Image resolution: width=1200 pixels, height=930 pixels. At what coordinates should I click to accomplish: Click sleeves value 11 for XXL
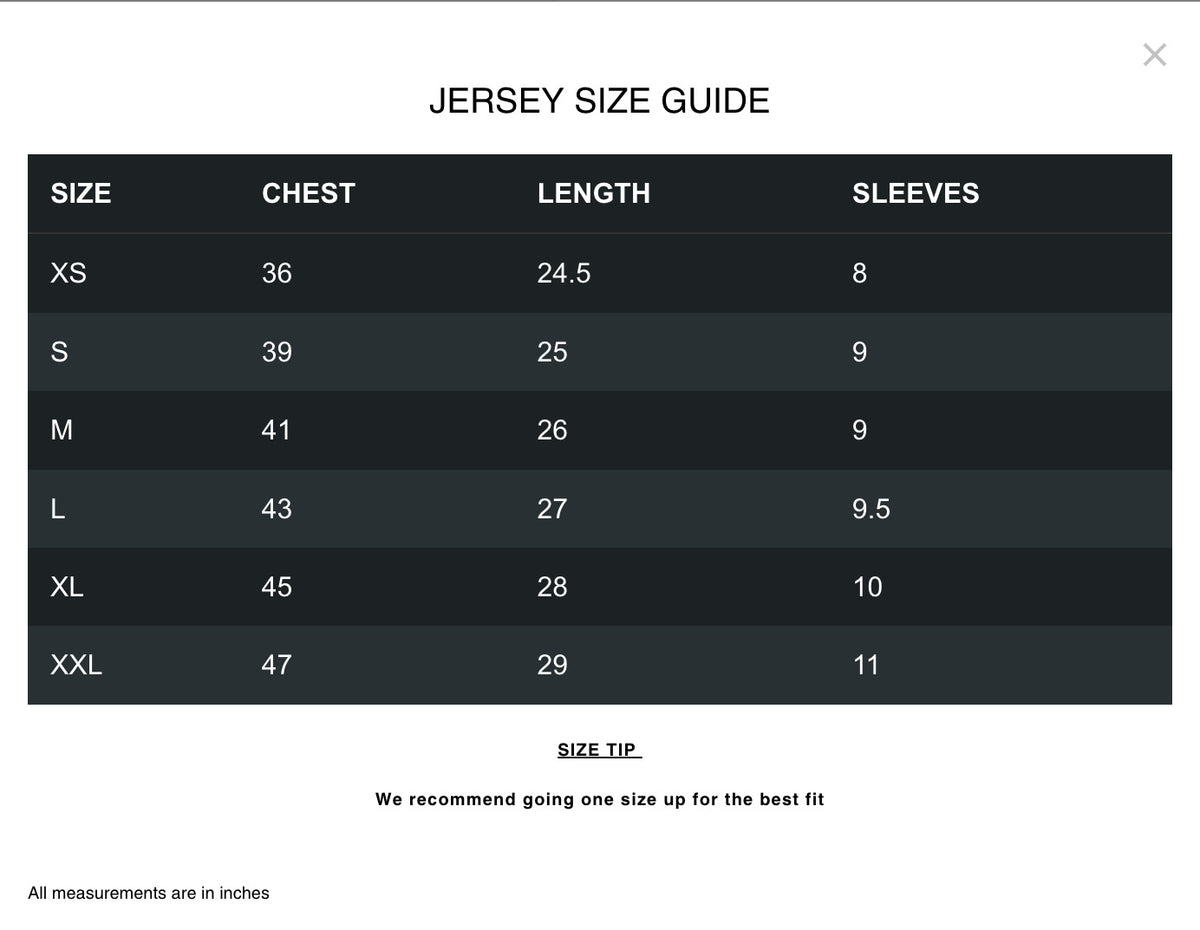coord(866,665)
